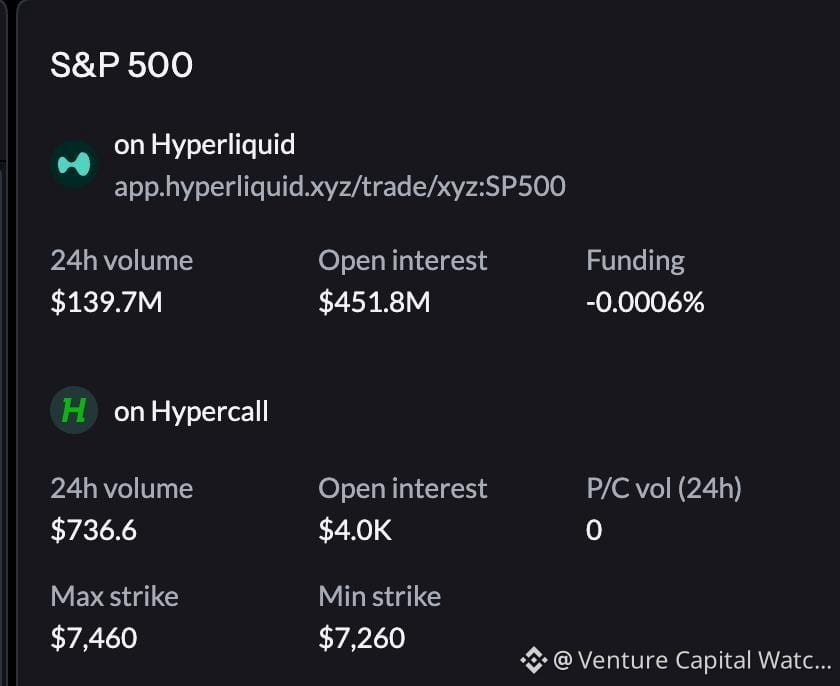The image size is (840, 686).
Task: Click the Funding rate -0.0006% value
Action: tap(645, 302)
